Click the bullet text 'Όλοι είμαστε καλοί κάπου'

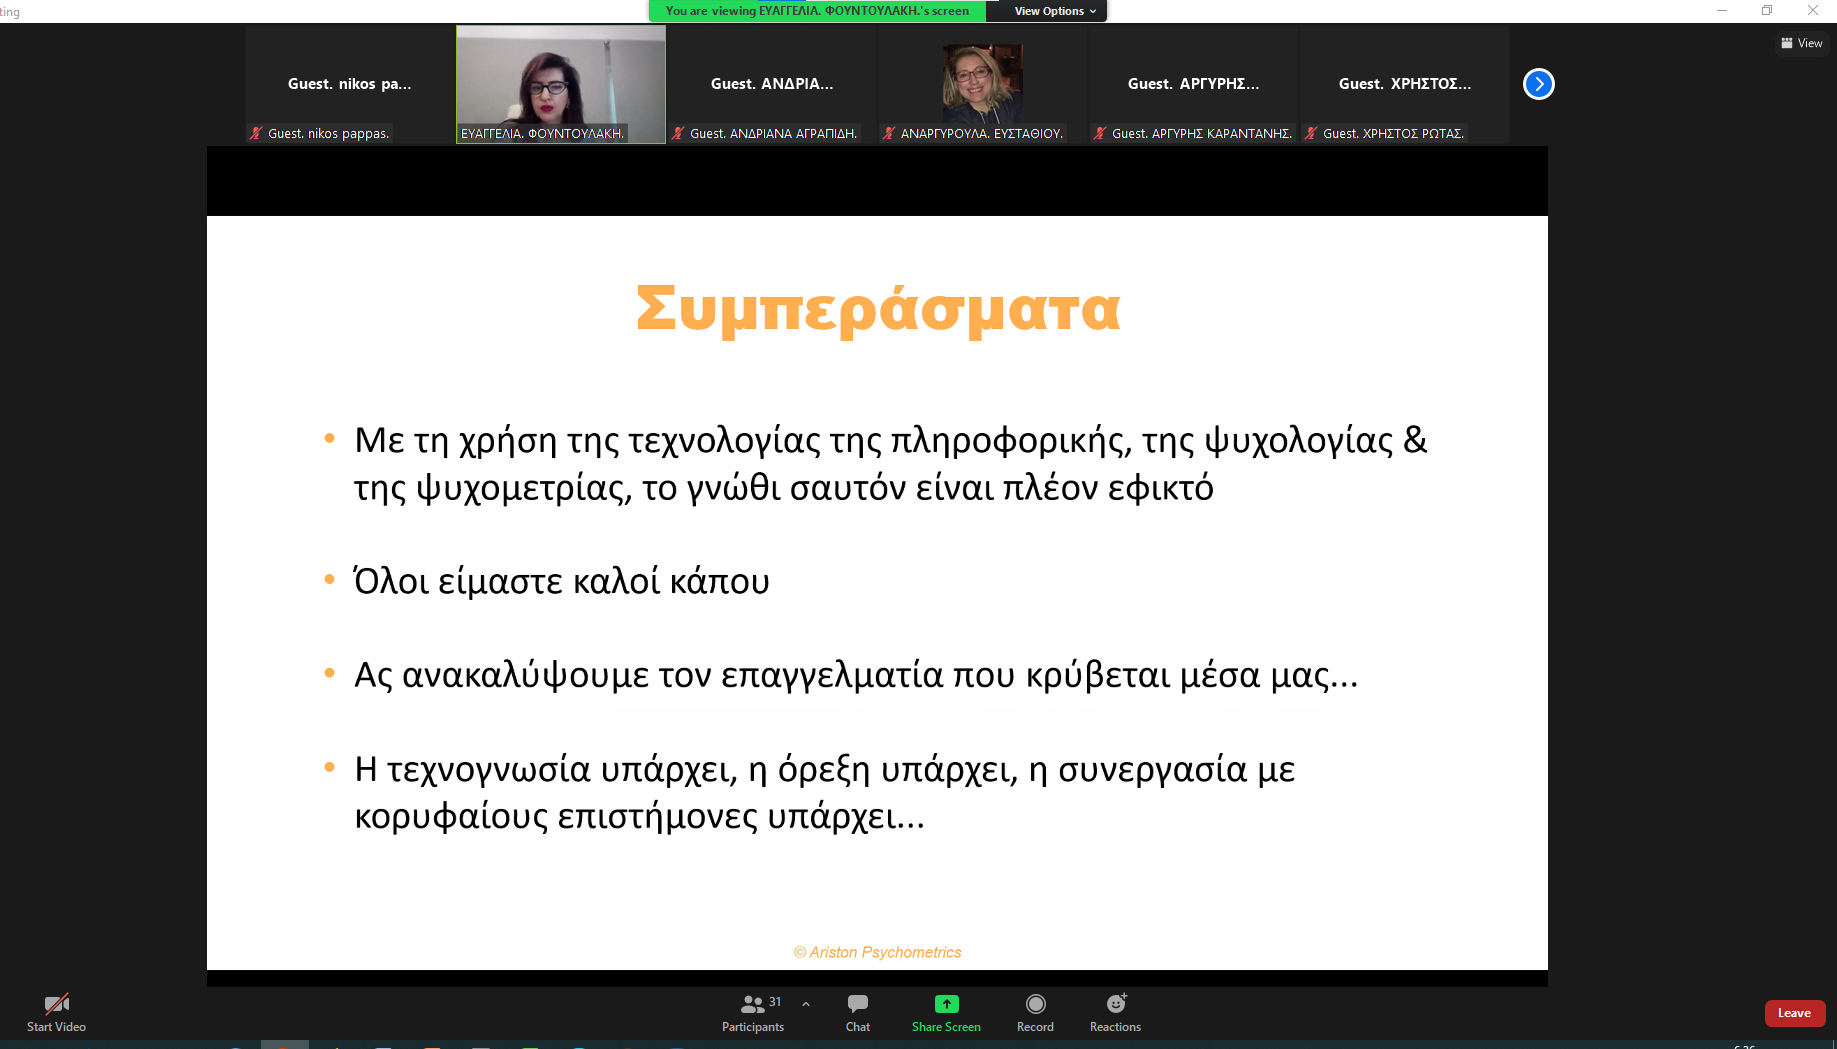tap(562, 581)
